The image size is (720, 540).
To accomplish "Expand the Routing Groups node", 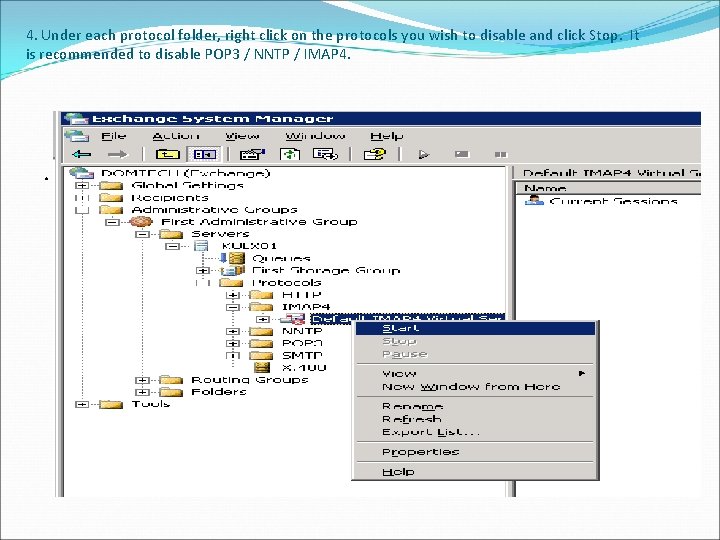I will pos(142,380).
